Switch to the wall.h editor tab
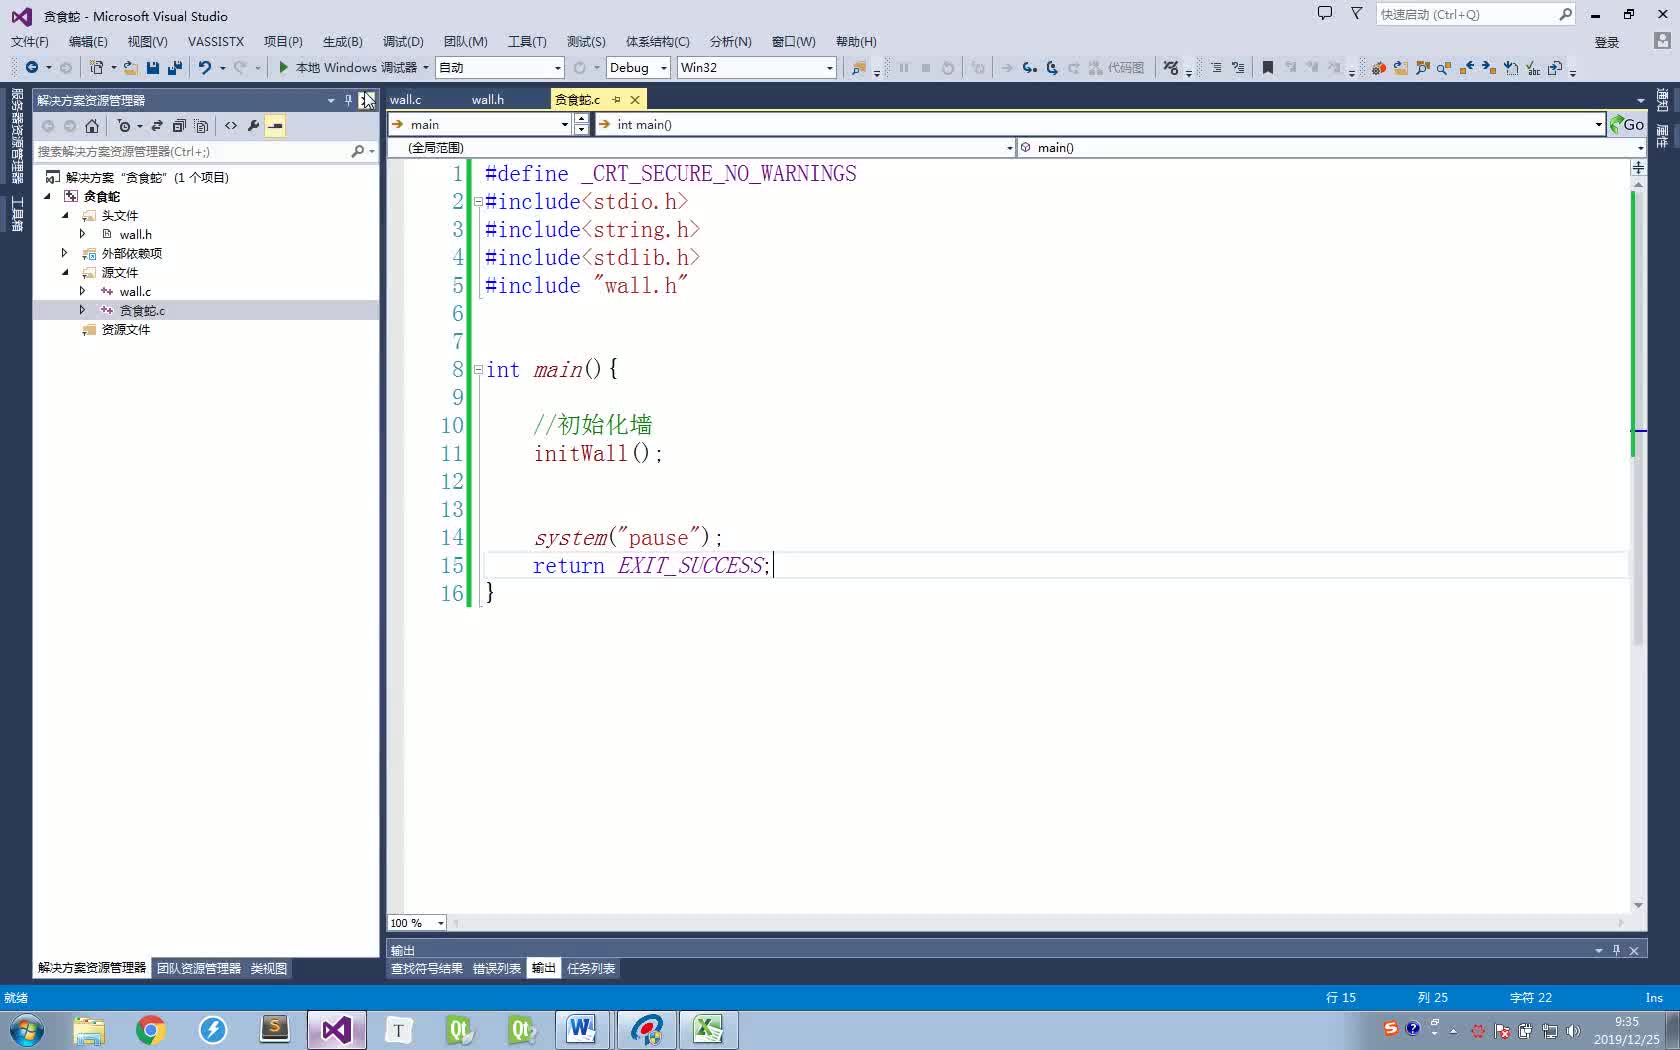This screenshot has width=1680, height=1050. click(488, 100)
